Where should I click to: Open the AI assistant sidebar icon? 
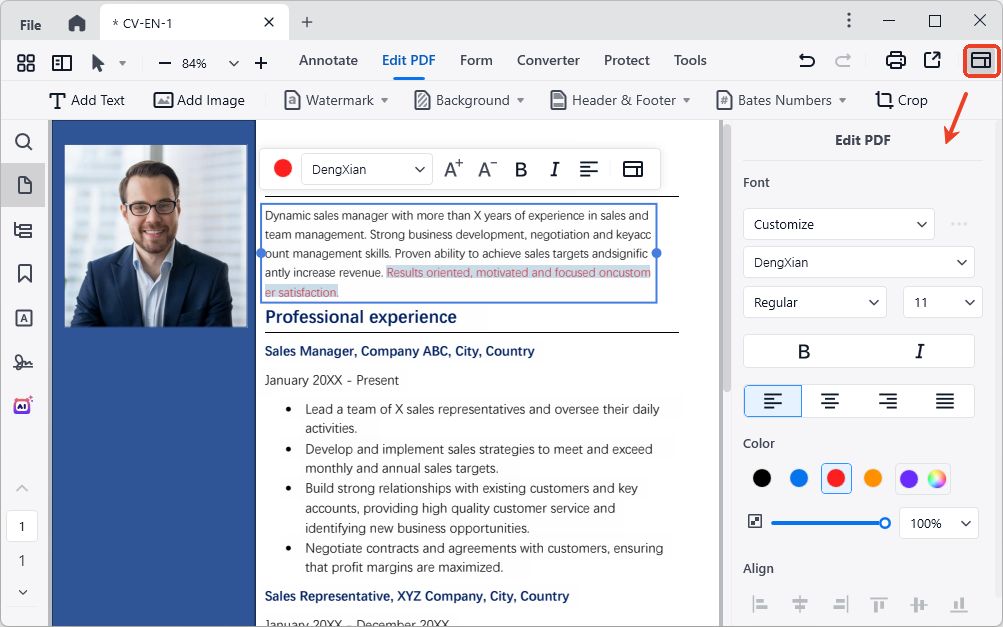(x=24, y=405)
